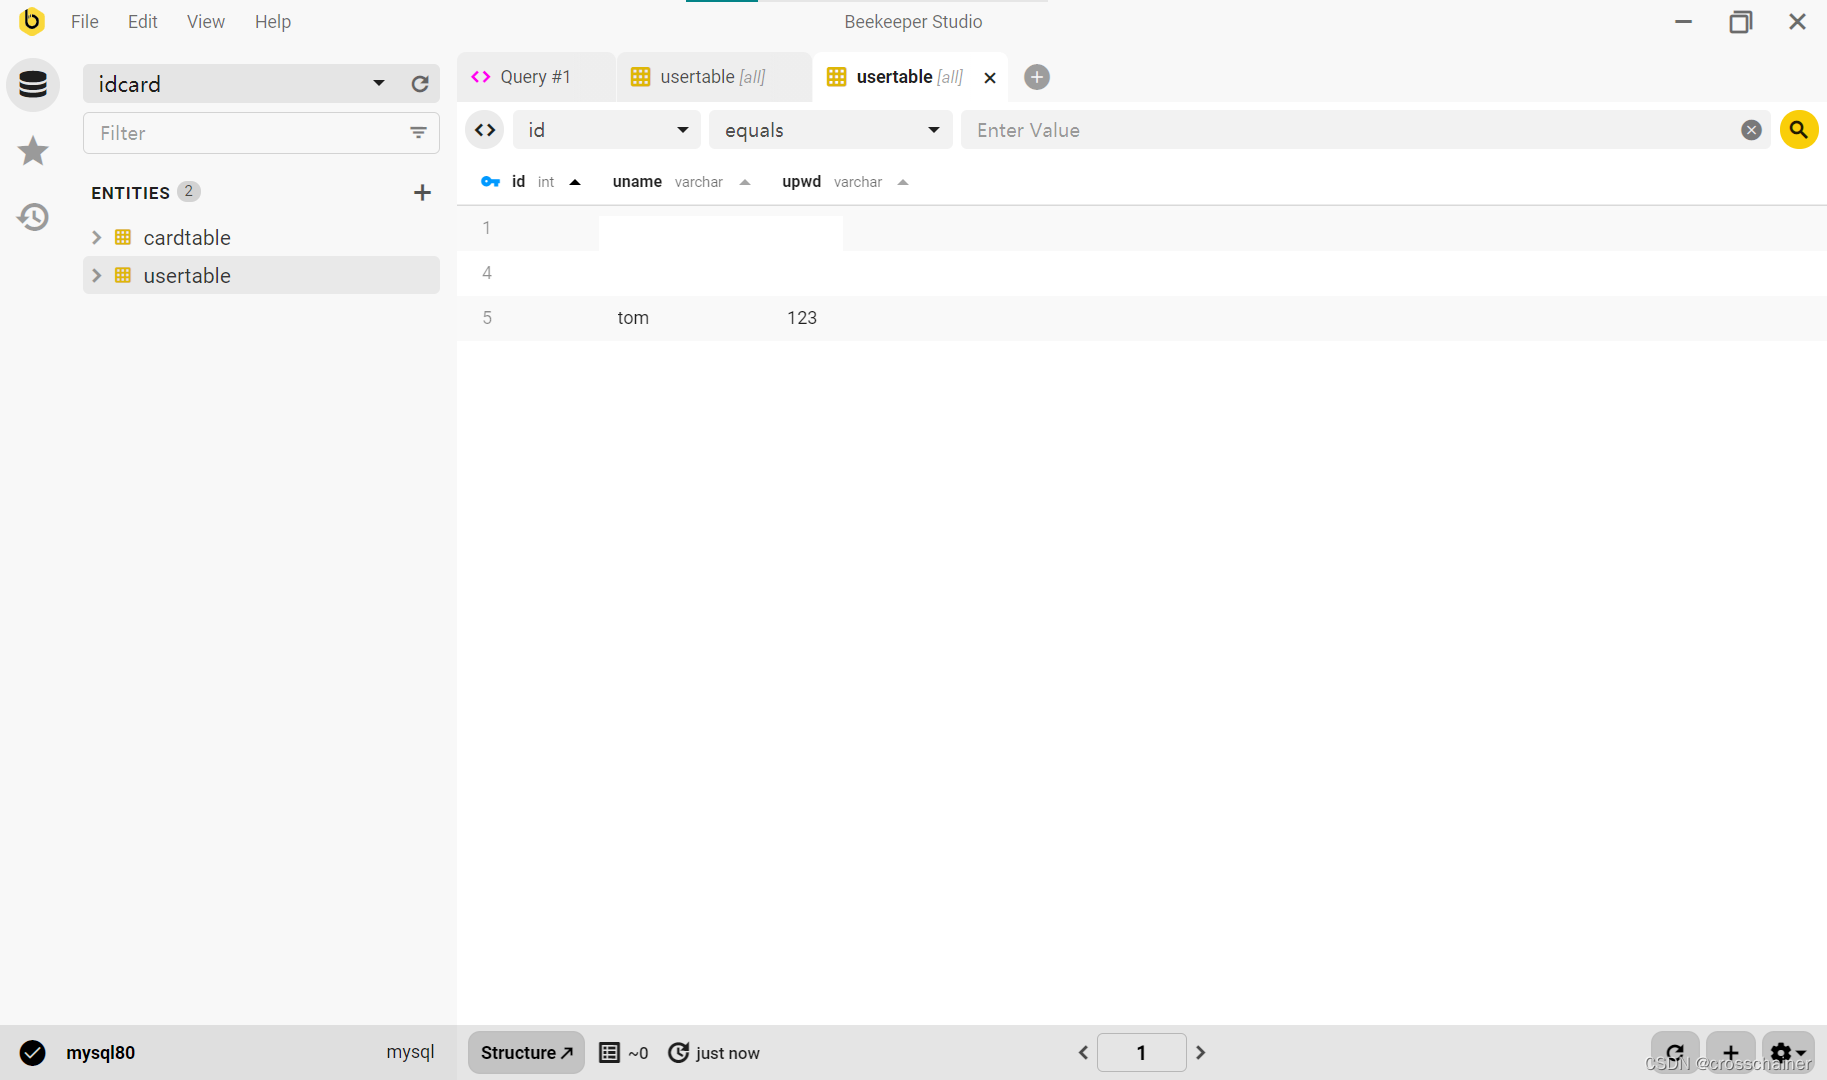Open a new tab with plus icon
The width and height of the screenshot is (1827, 1080).
pyautogui.click(x=1037, y=77)
